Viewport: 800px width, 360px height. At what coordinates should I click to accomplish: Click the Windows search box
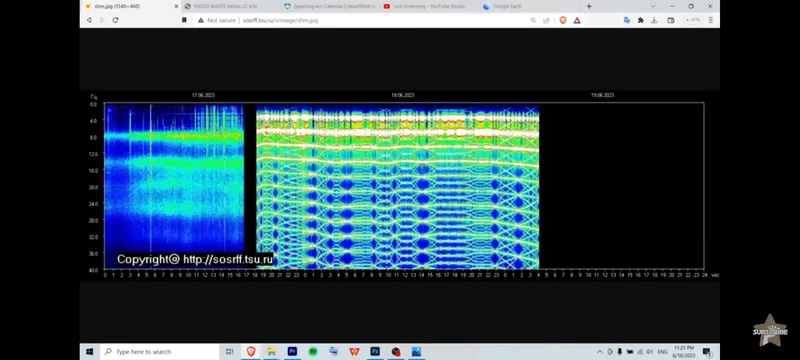(160, 351)
